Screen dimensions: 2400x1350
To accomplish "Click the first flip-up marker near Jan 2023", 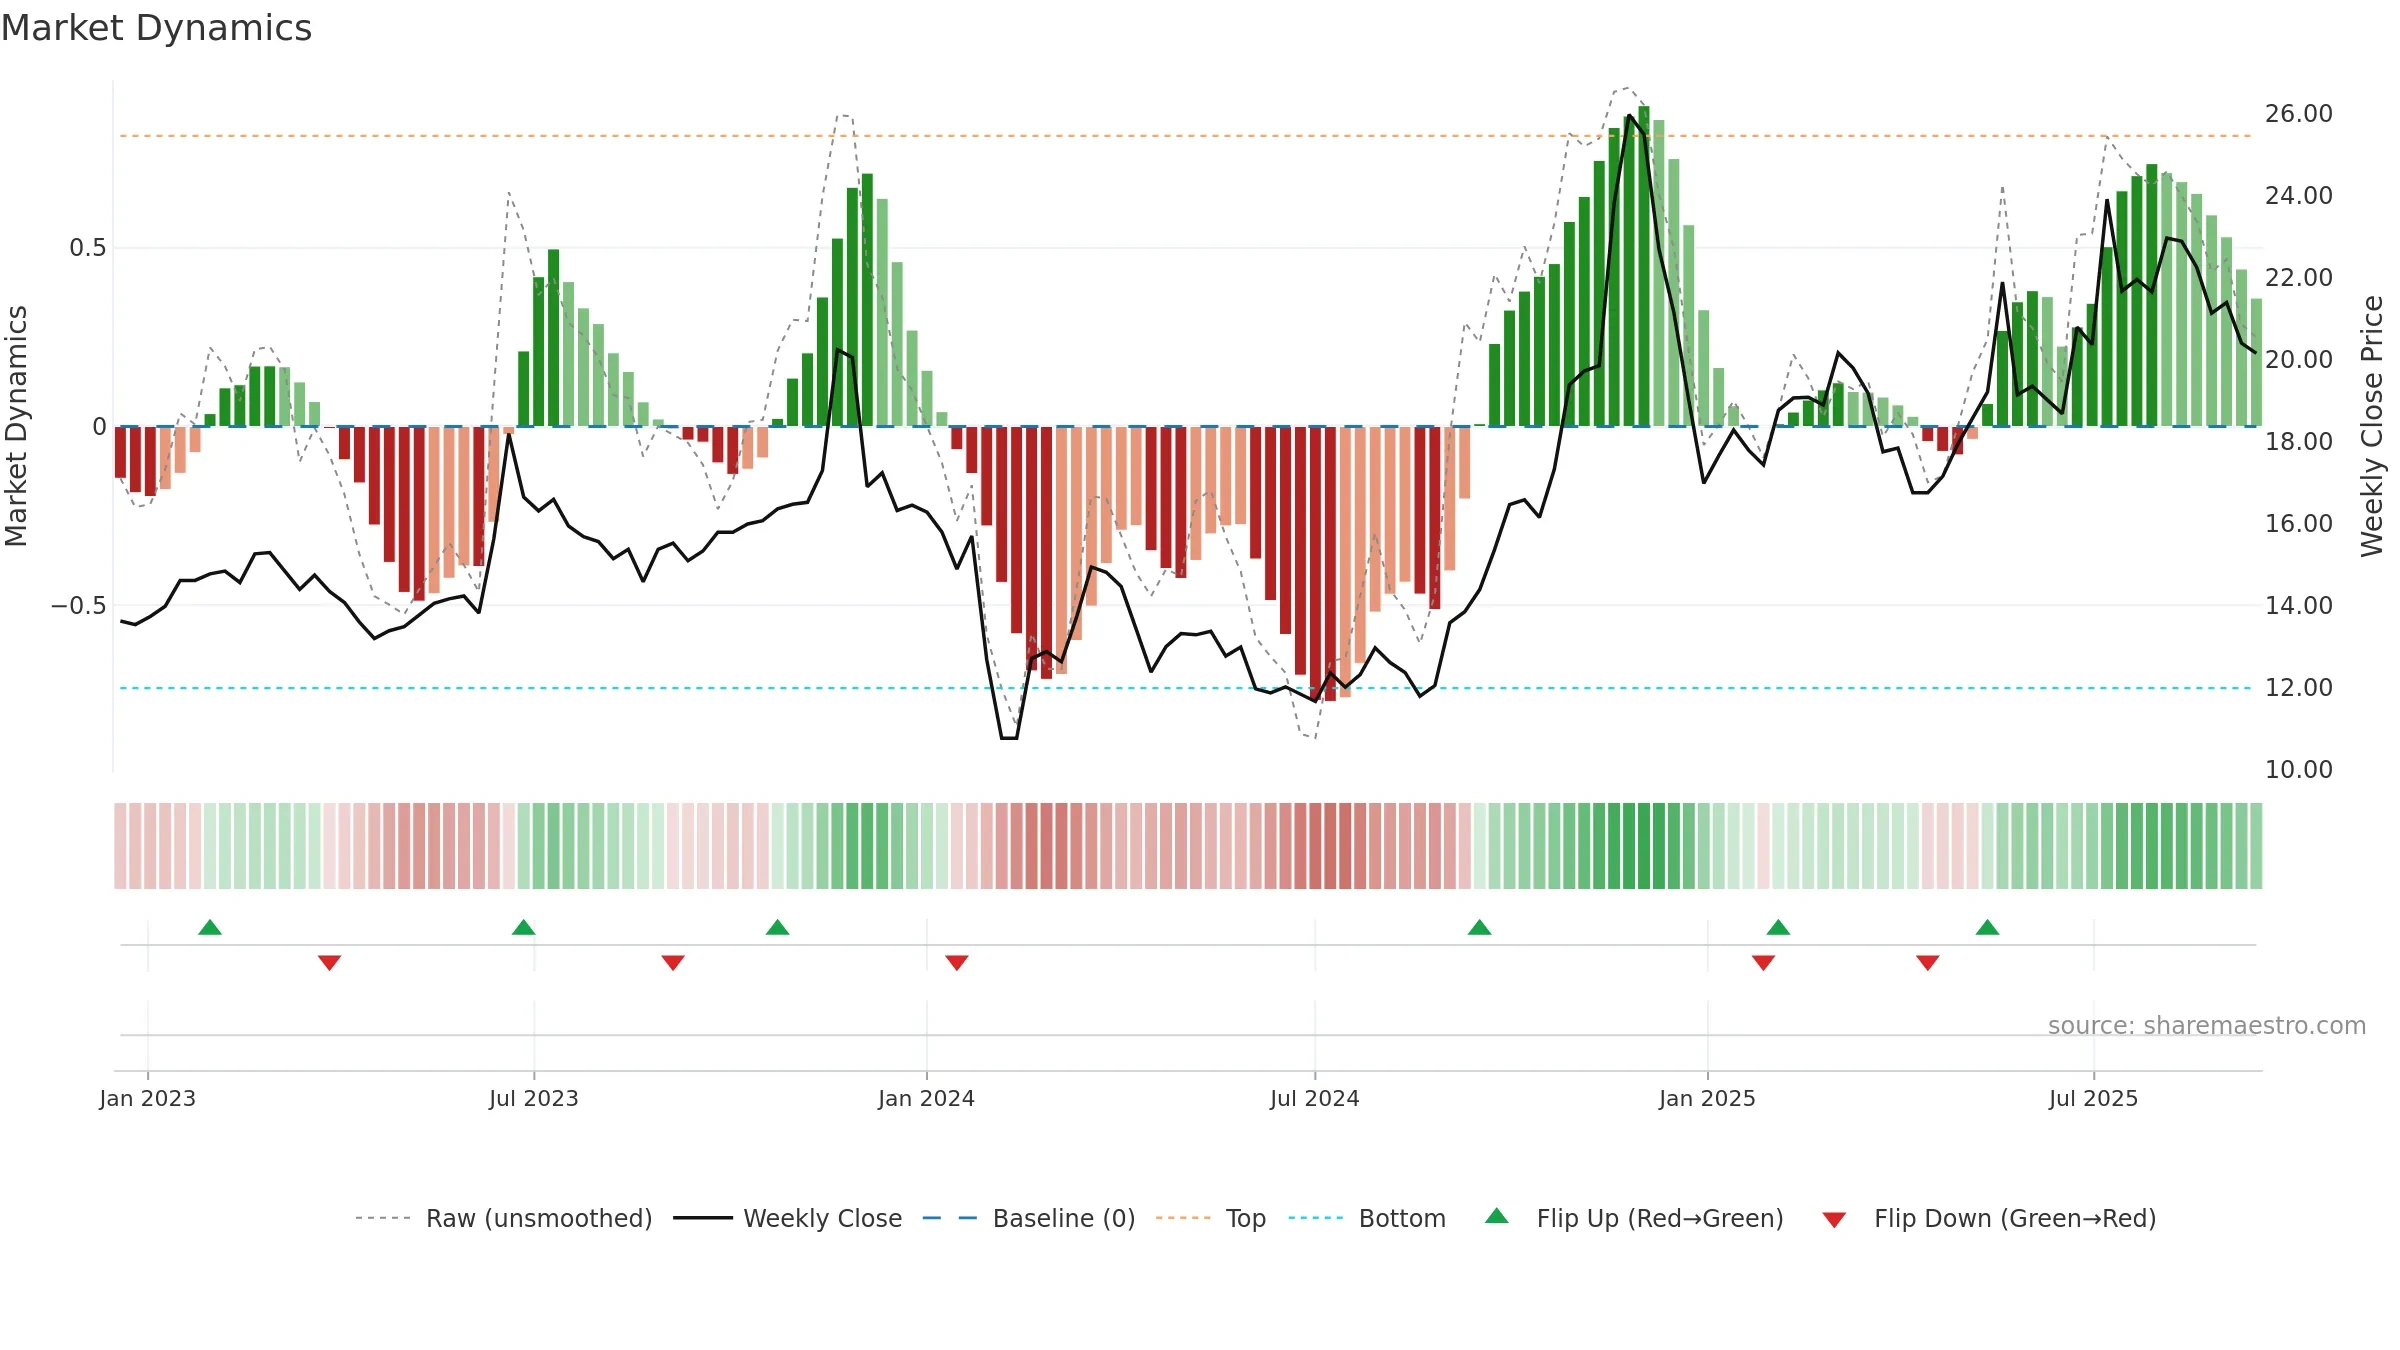I will tap(210, 927).
